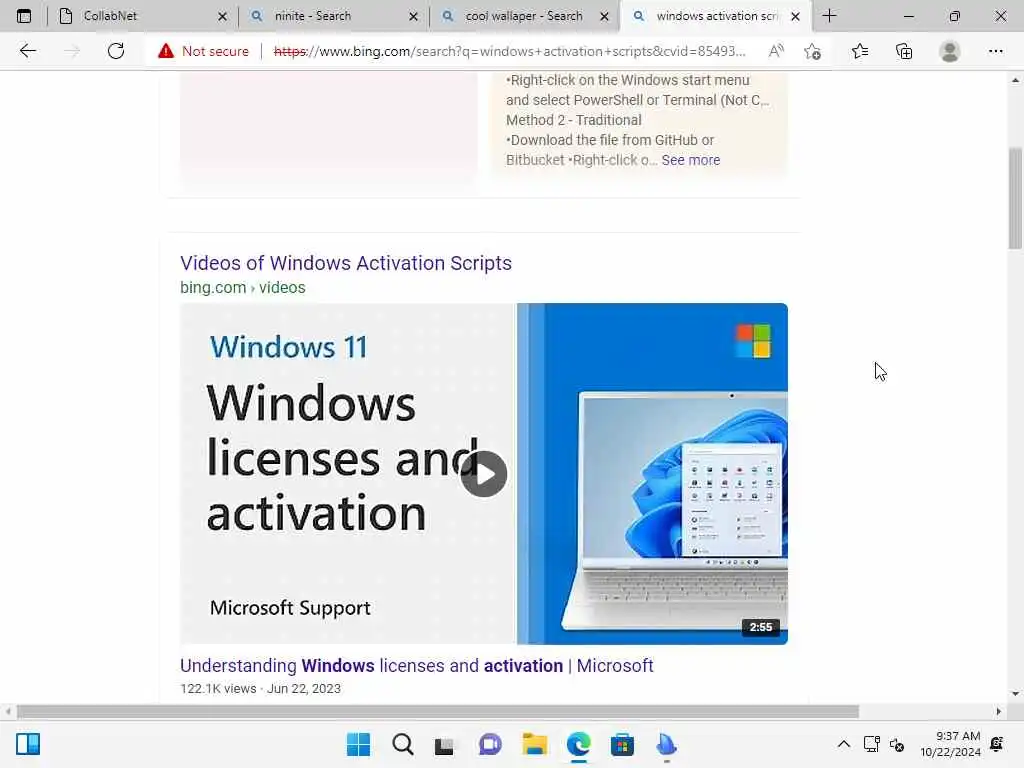1024x768 pixels.
Task: Close the windows activation scripts tab
Action: [x=795, y=16]
